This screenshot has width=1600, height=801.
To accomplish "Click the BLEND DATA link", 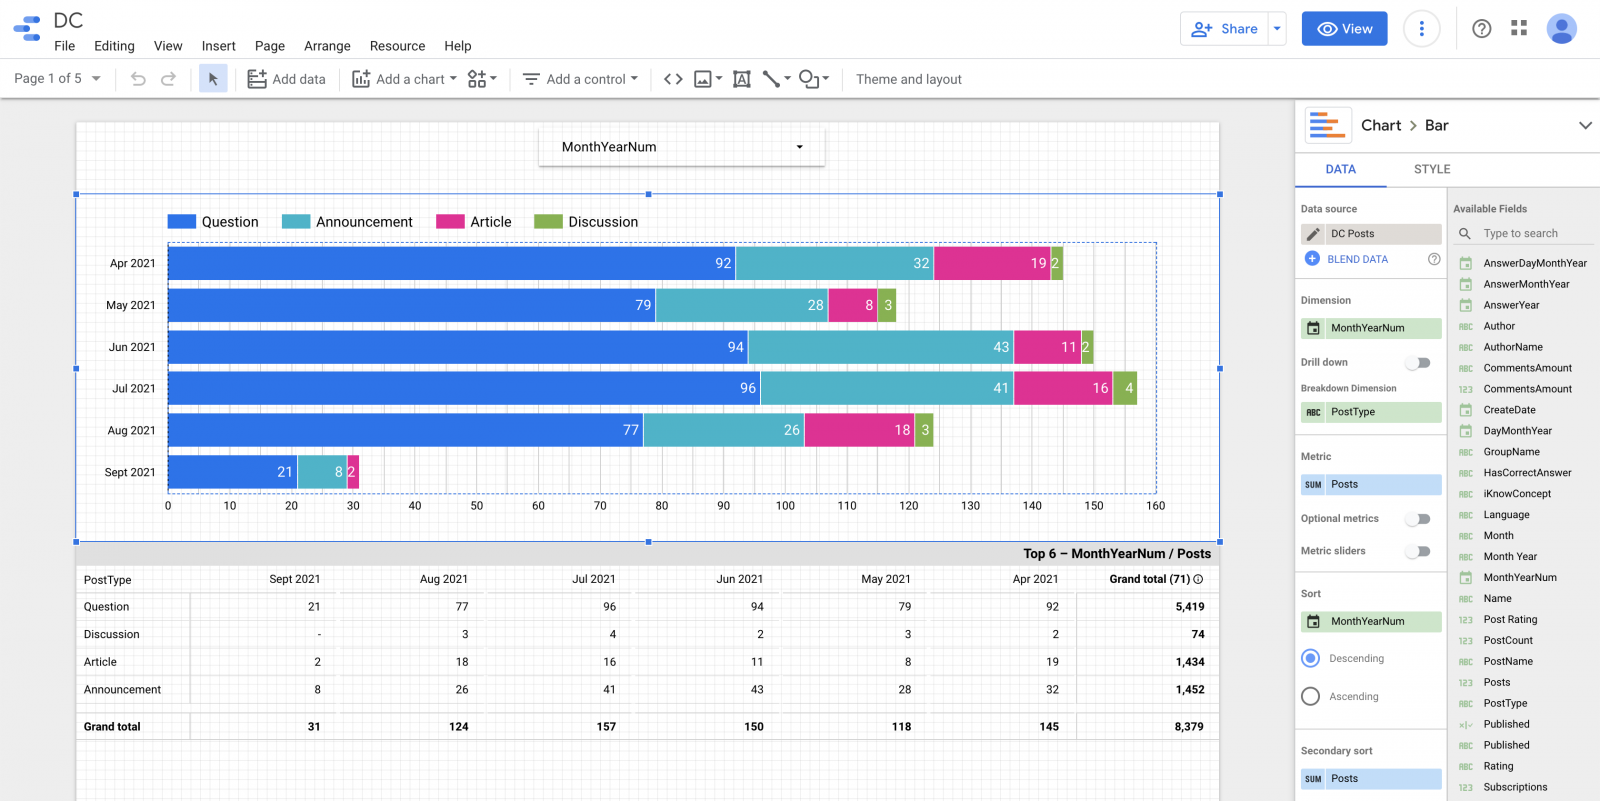I will point(1357,259).
